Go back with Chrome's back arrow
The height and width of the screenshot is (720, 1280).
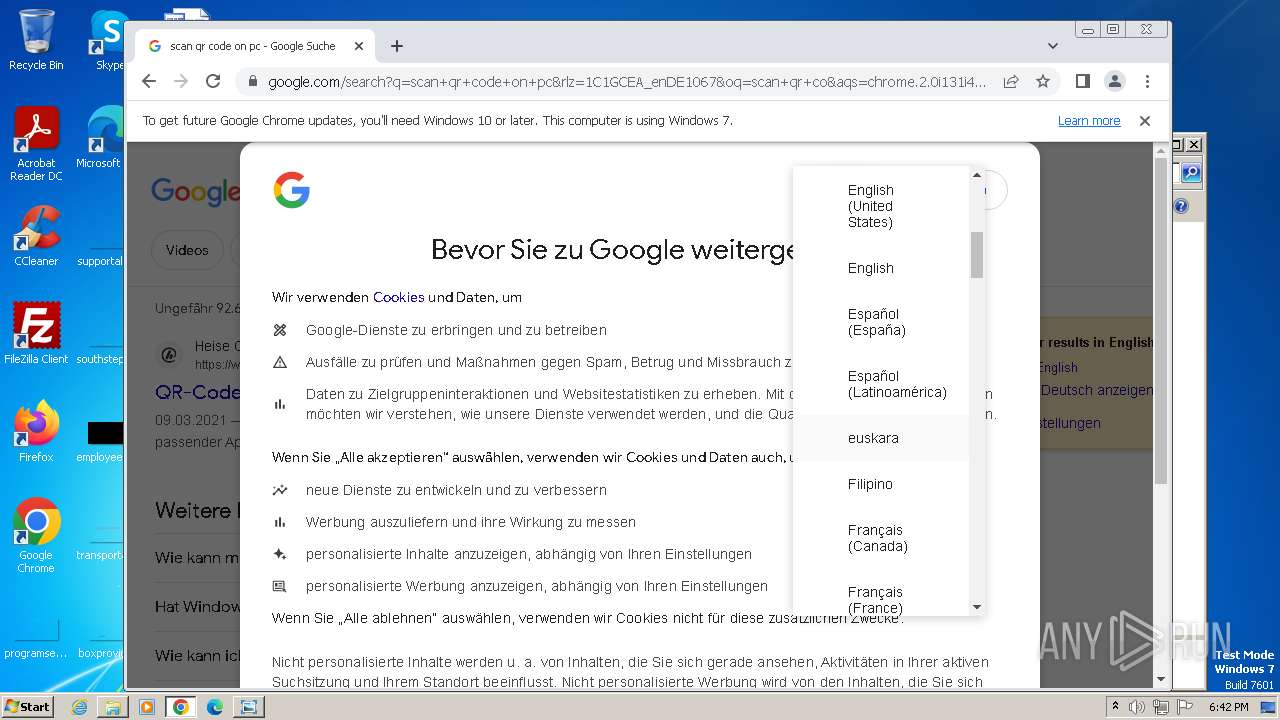click(149, 81)
